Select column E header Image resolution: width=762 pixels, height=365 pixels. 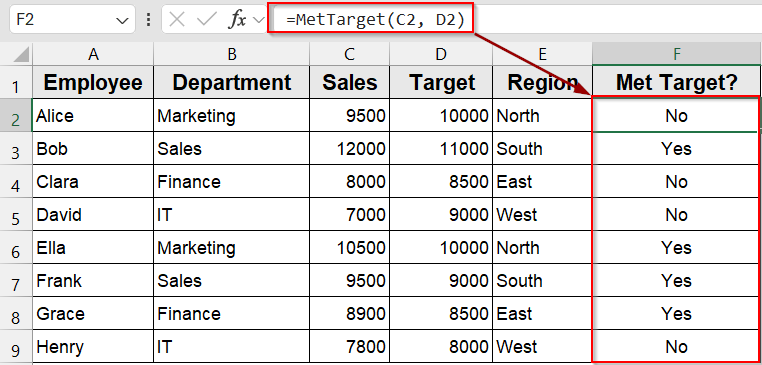point(542,54)
